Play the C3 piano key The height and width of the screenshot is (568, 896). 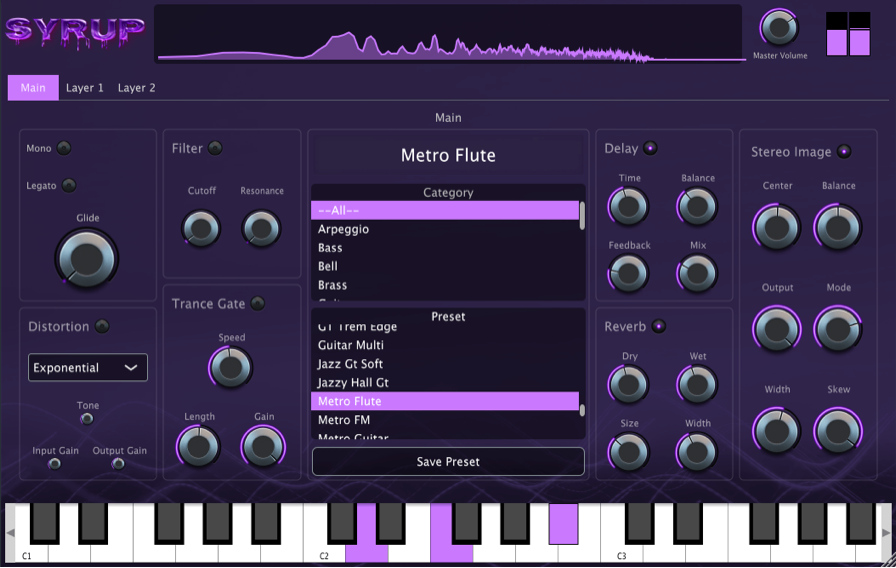pyautogui.click(x=621, y=551)
